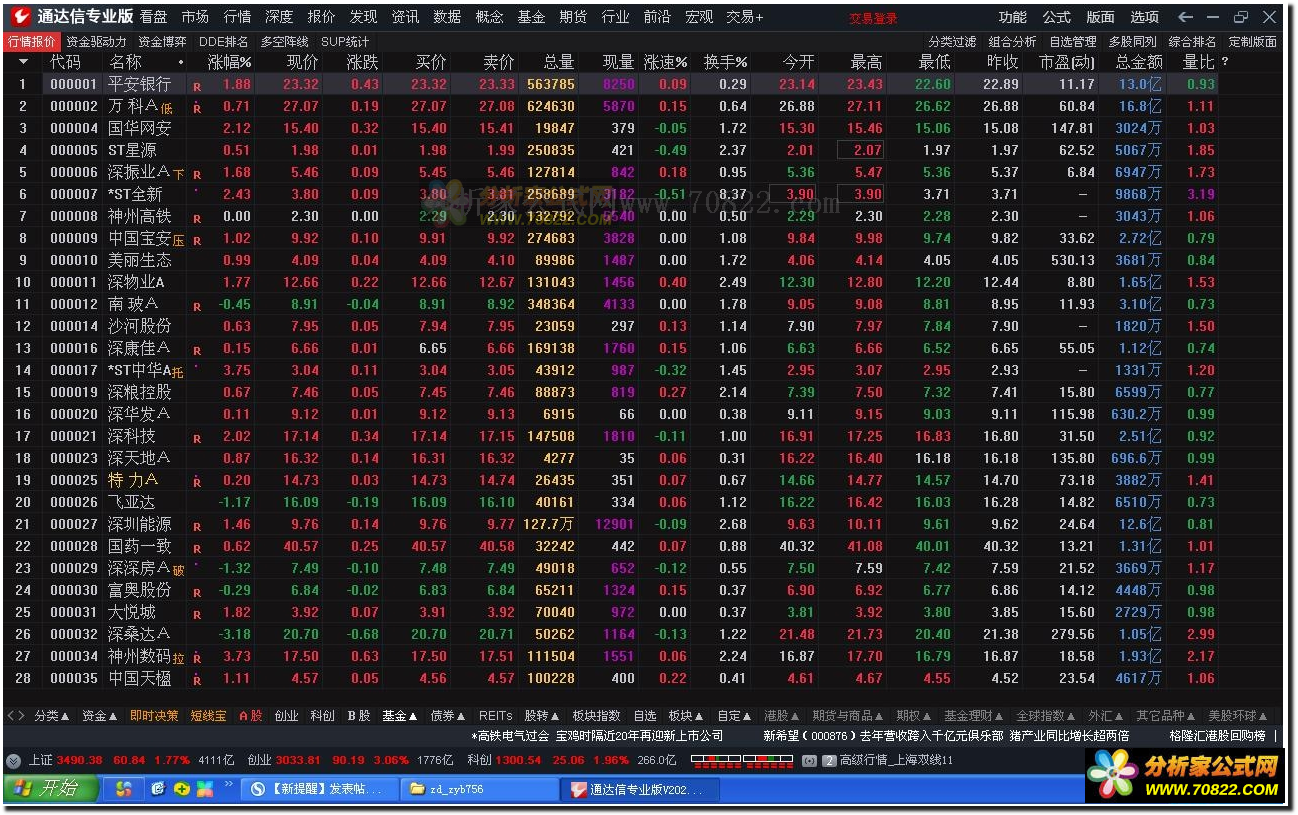Click 高级行情_上海双线11 server status text
This screenshot has width=1298, height=815.
point(897,761)
